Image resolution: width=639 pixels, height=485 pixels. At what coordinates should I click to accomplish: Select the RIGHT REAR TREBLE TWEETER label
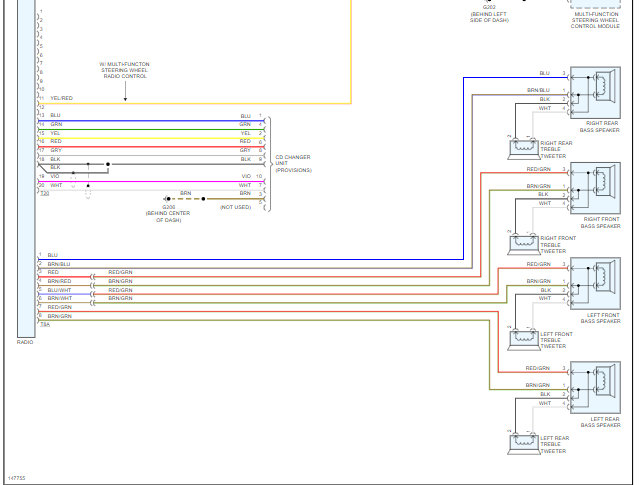(556, 150)
